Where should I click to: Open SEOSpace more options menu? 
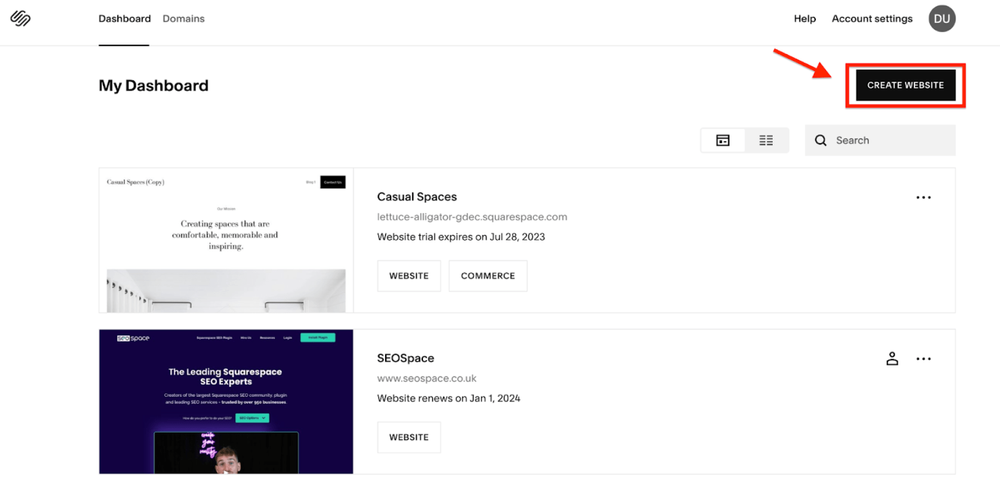coord(923,359)
